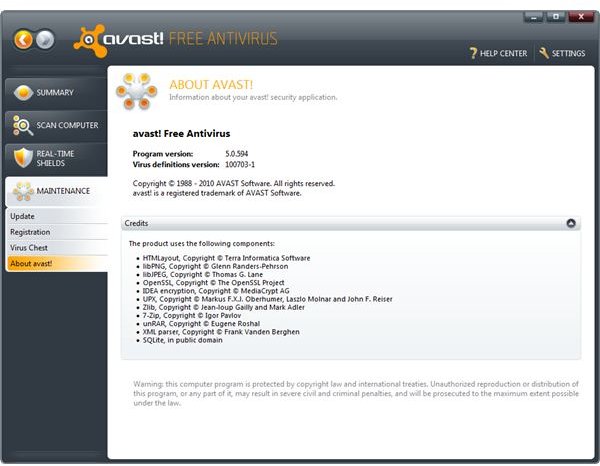Click the About avast! header icon
Screen dimensions: 600x466
(x=137, y=91)
